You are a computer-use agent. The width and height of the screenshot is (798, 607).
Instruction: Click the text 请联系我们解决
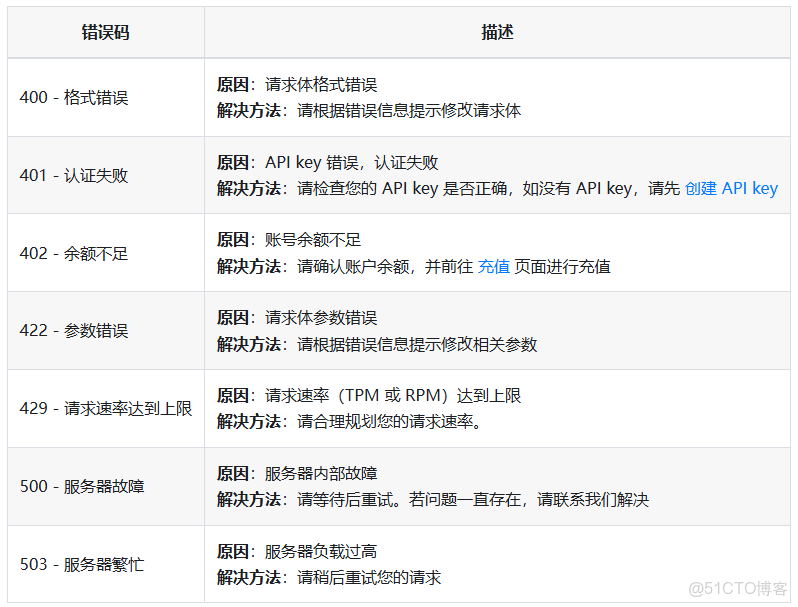pyautogui.click(x=593, y=500)
